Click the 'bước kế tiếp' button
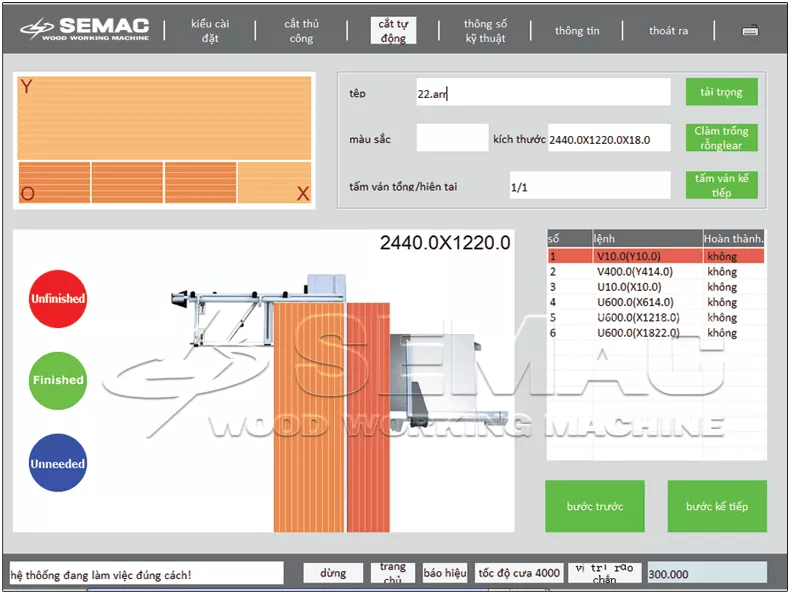The image size is (790, 594). 717,506
